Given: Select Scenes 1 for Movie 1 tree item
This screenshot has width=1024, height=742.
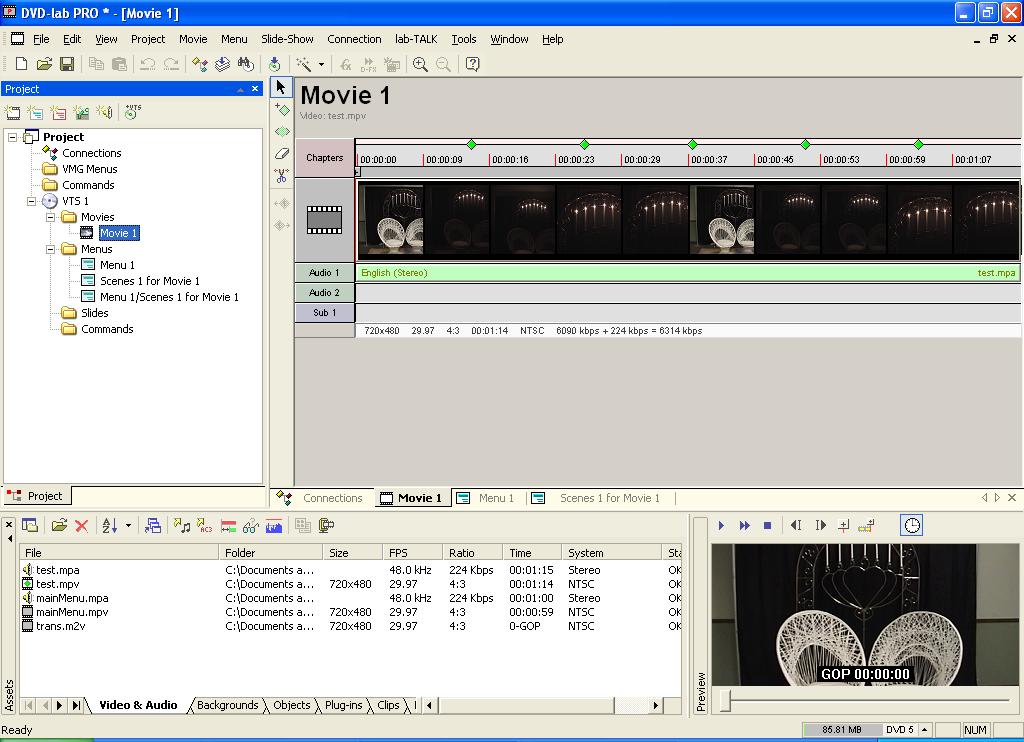Looking at the screenshot, I should click(x=150, y=282).
